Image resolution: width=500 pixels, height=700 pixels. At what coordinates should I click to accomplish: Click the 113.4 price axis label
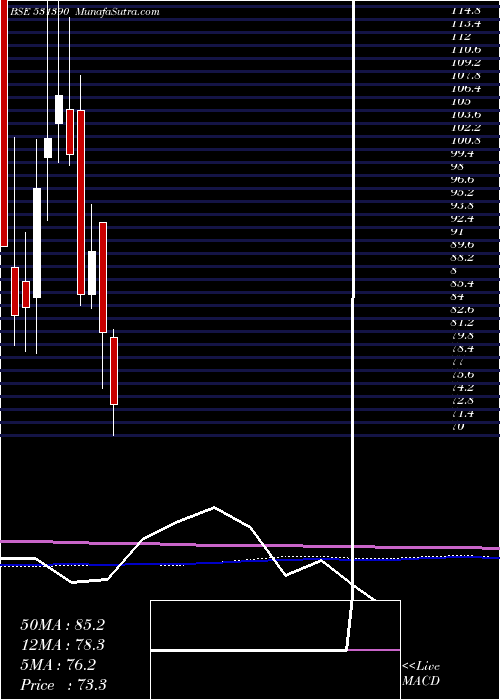(467, 24)
